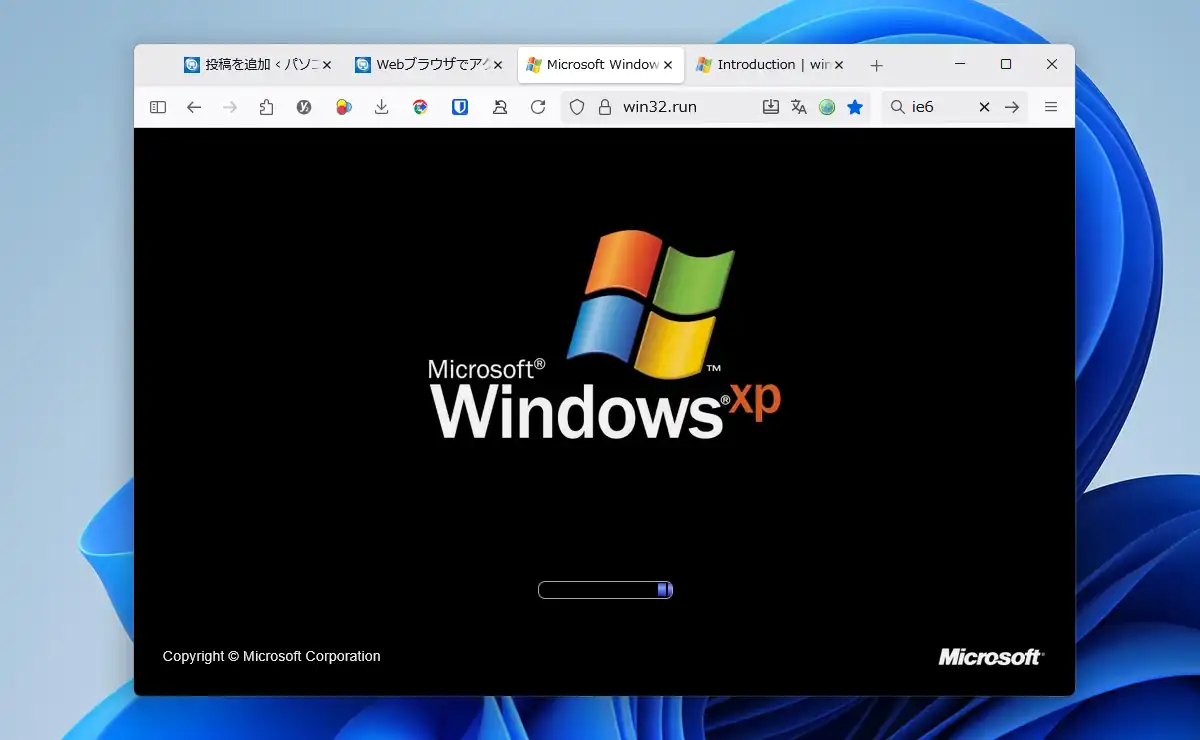
Task: Clear the ie6 search text
Action: coord(984,107)
